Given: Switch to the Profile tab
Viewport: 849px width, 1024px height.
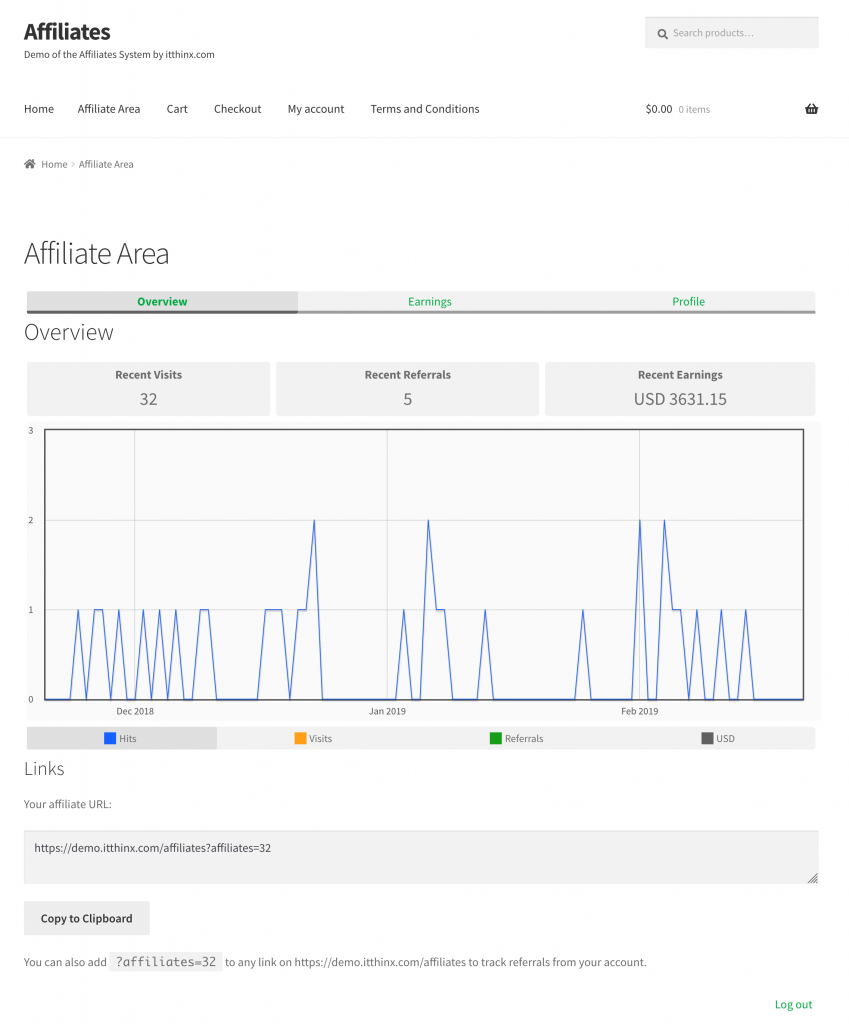Looking at the screenshot, I should 688,302.
